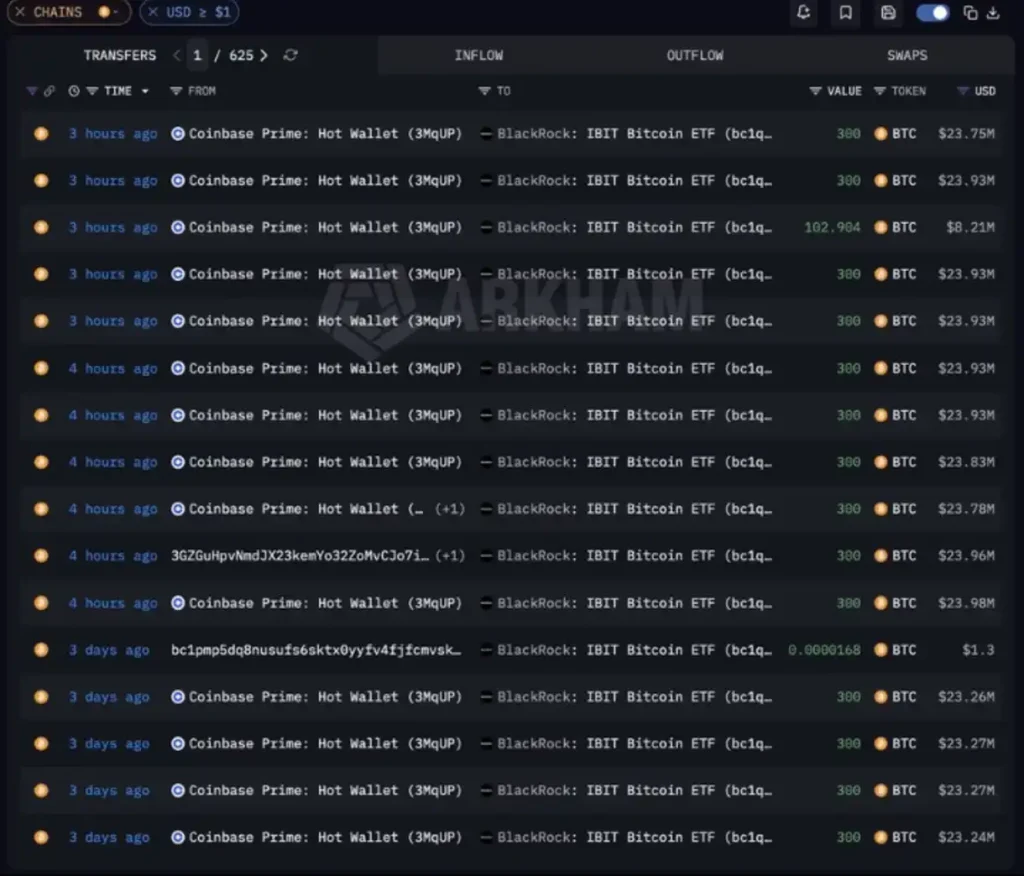The height and width of the screenshot is (876, 1024).
Task: Click the $23.78M USD amount
Action: point(967,509)
